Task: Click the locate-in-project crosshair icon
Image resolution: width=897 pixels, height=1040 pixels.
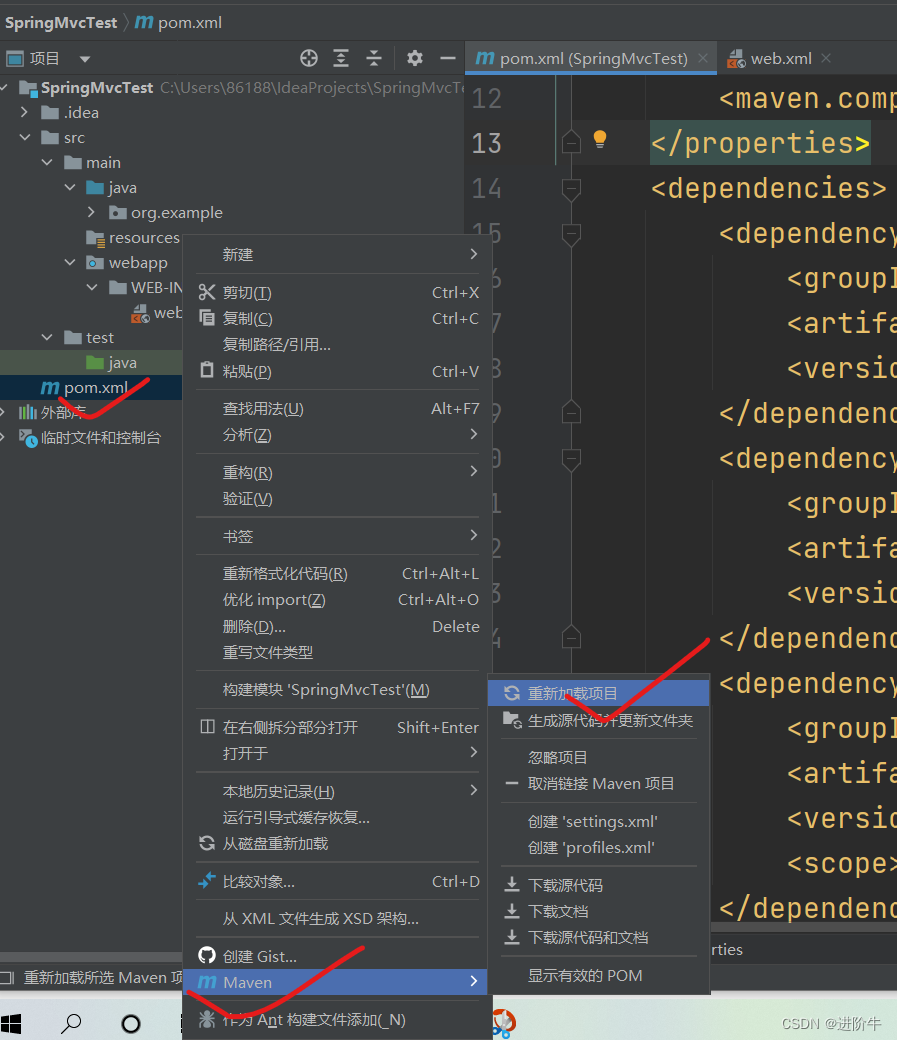Action: (x=309, y=58)
